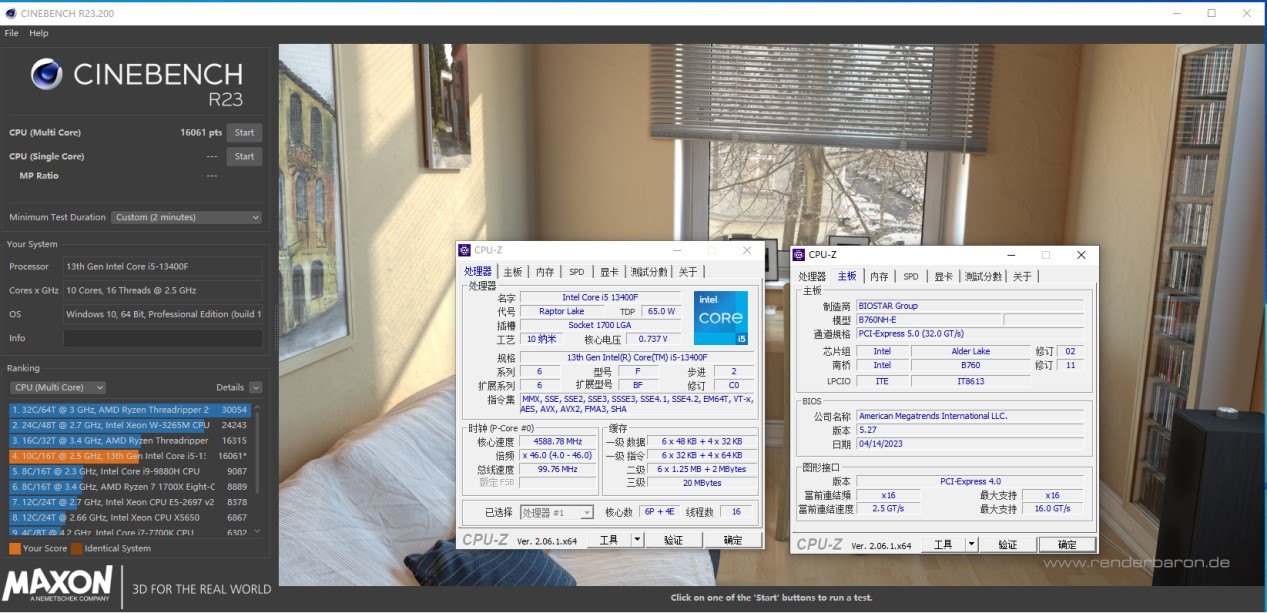This screenshot has width=1267, height=613.
Task: Select the Intel Xeon W-3265M ranking row
Action: point(130,425)
